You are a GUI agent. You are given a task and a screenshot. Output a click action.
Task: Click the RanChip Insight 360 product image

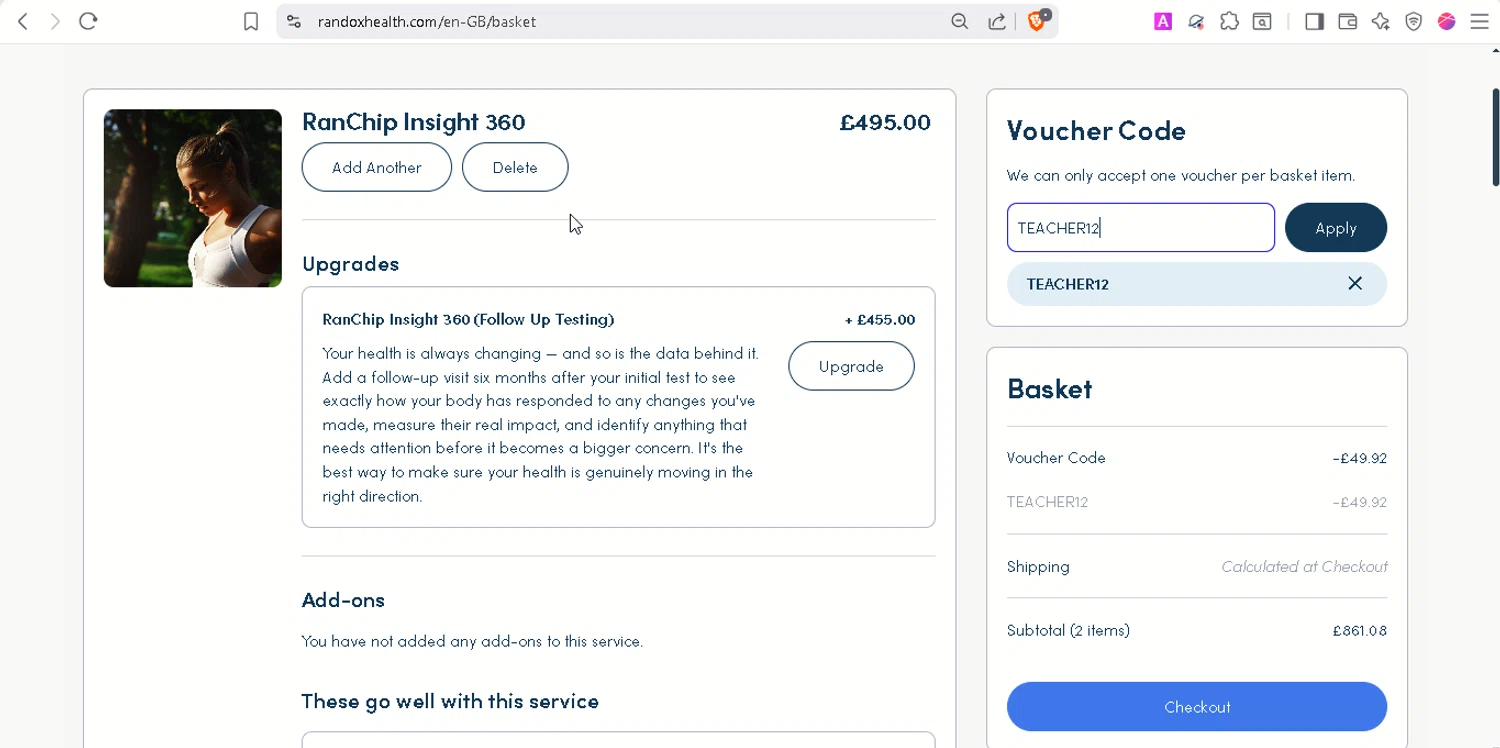tap(193, 198)
